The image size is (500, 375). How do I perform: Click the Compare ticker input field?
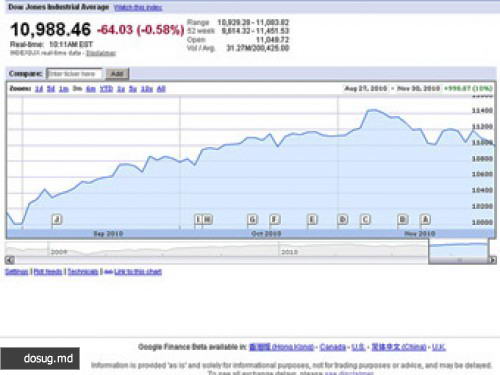(75, 74)
